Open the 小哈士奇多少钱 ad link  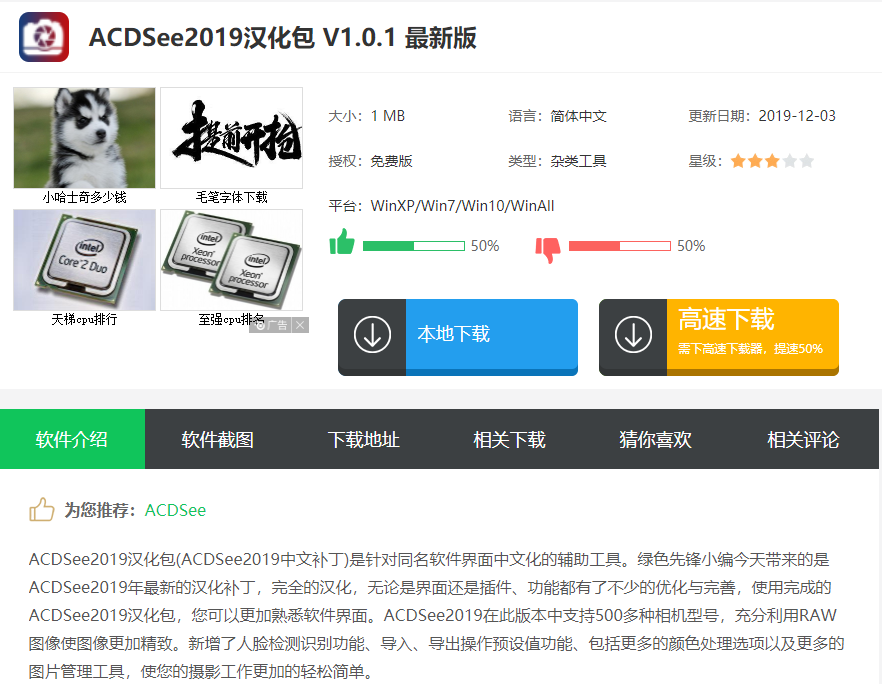84,197
